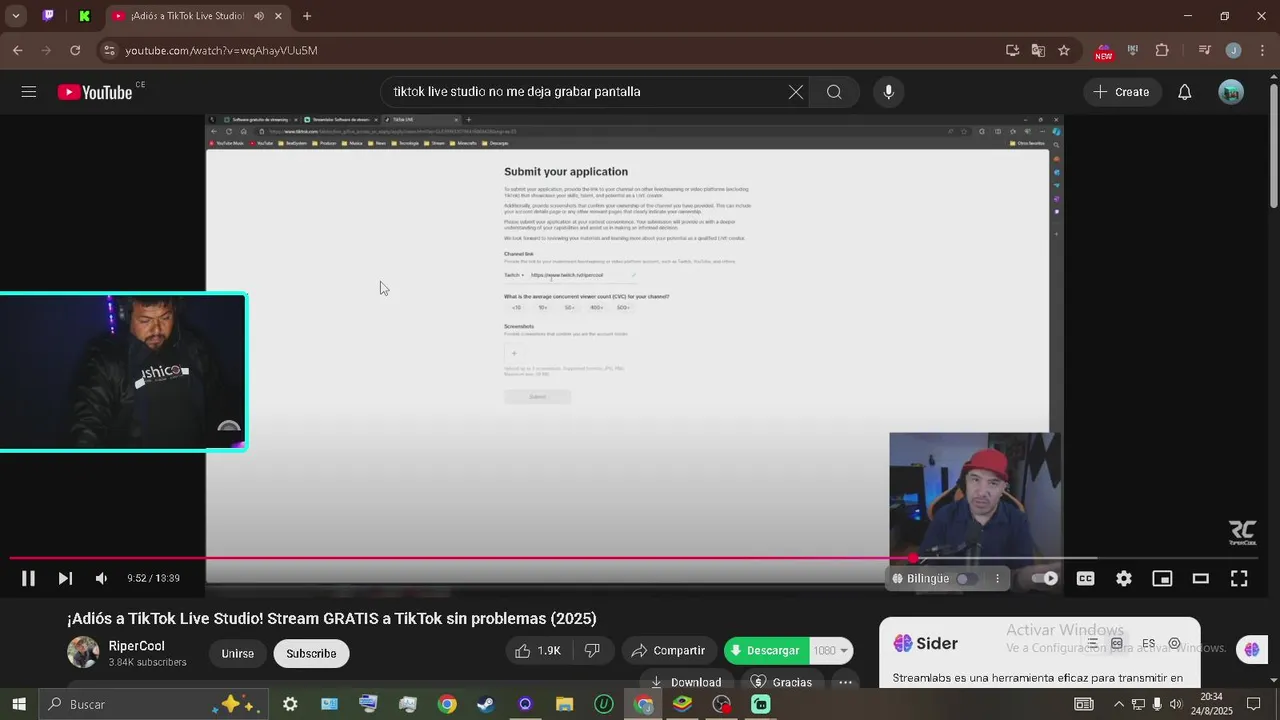
Task: Reload the current page
Action: tap(75, 50)
